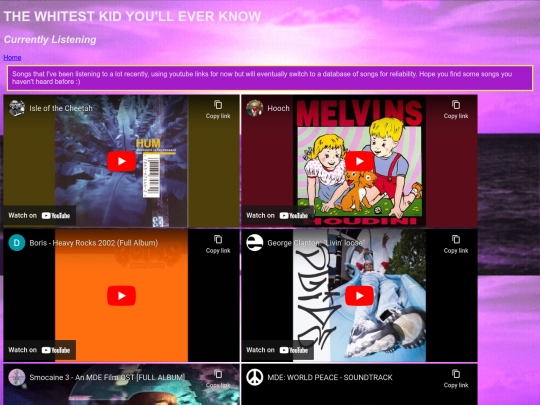
Task: Watch George Clanton video on YouTube
Action: tap(277, 350)
